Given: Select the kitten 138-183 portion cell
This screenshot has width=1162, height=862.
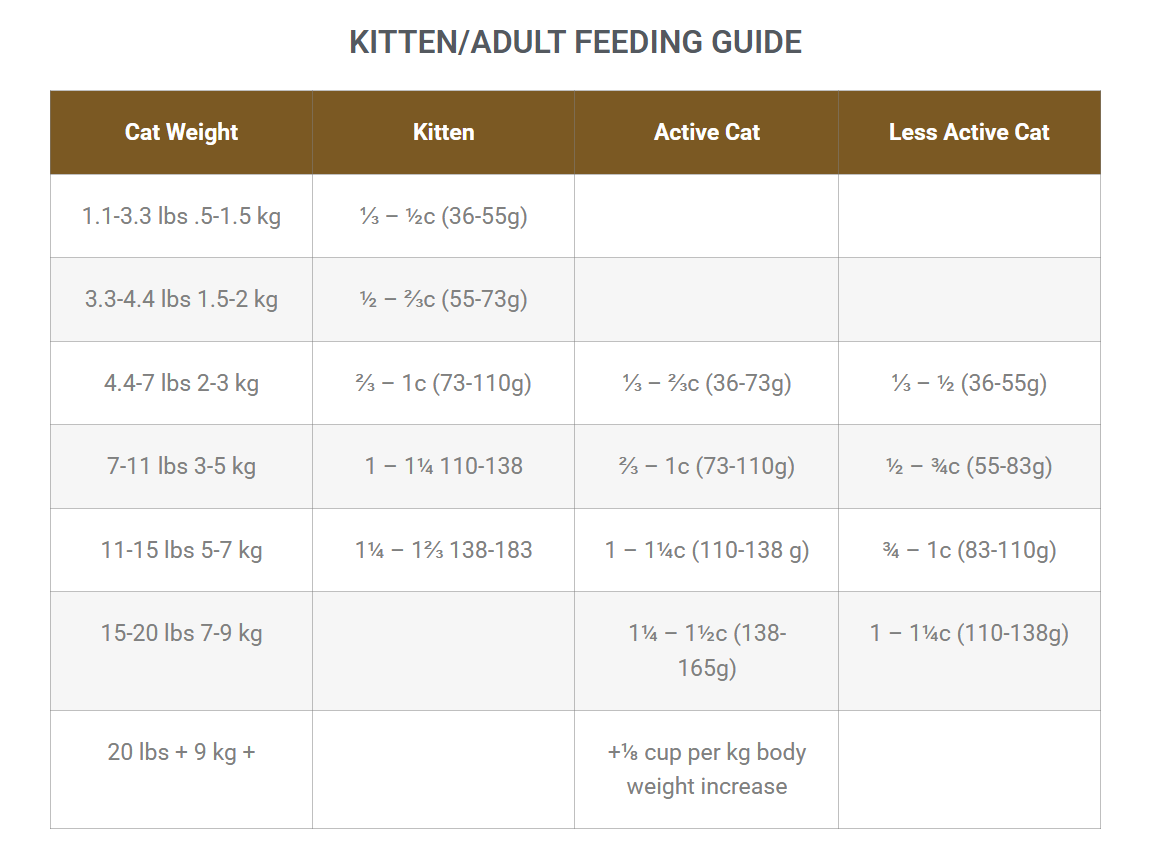Looking at the screenshot, I should click(x=443, y=550).
